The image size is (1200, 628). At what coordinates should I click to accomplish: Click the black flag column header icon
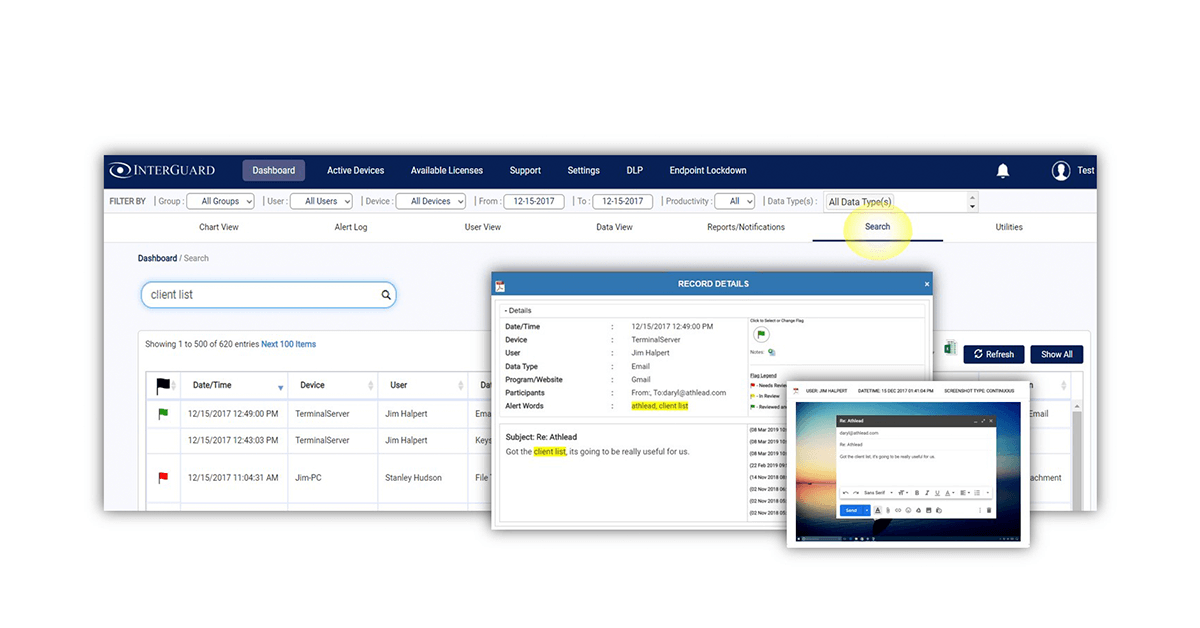pos(163,385)
